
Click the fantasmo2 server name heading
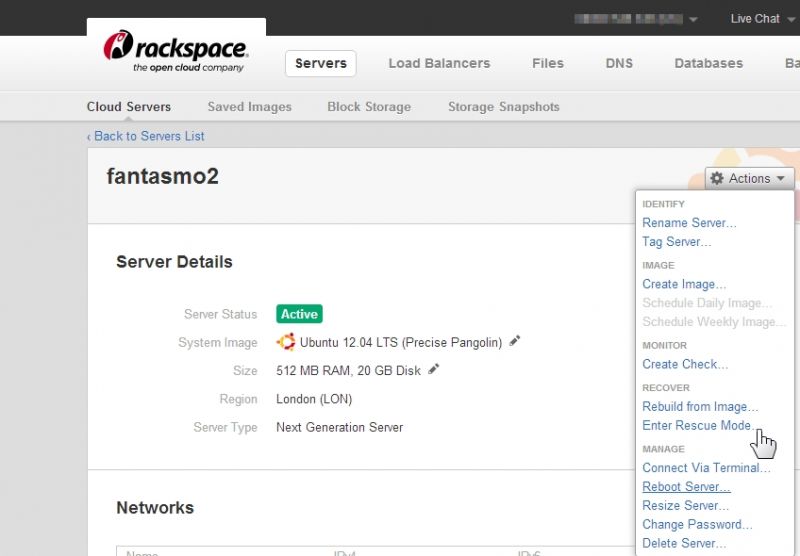(x=163, y=176)
